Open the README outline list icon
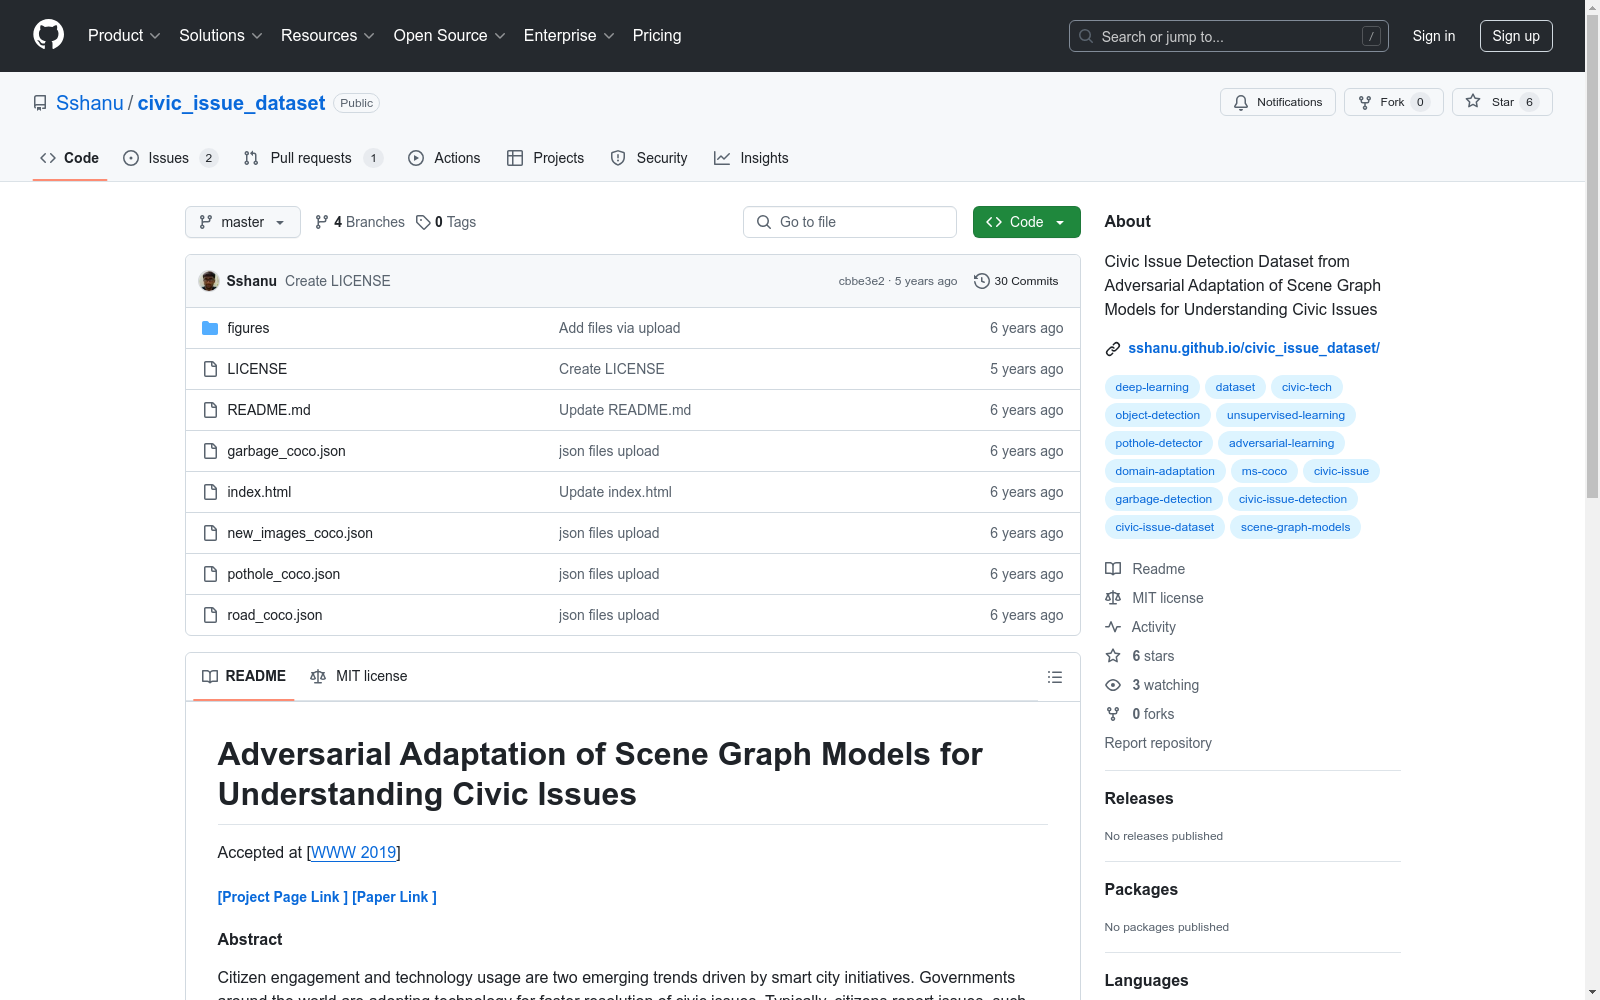This screenshot has height=1000, width=1600. (x=1054, y=677)
